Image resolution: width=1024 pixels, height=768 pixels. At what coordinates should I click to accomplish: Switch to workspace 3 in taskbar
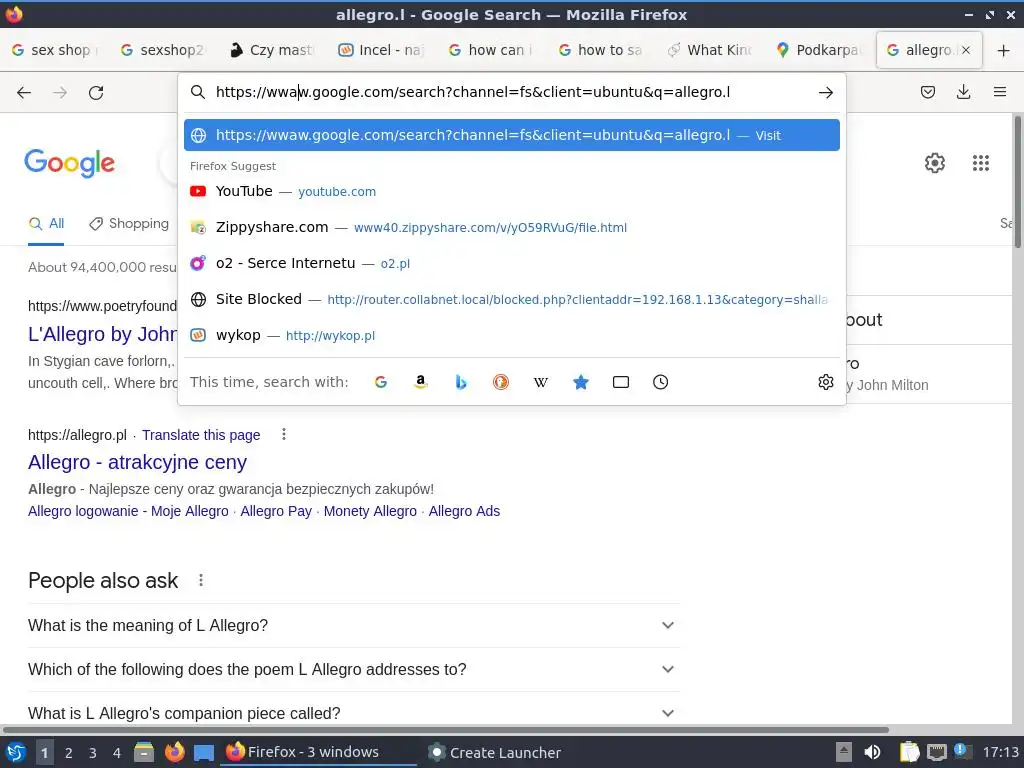(93, 753)
